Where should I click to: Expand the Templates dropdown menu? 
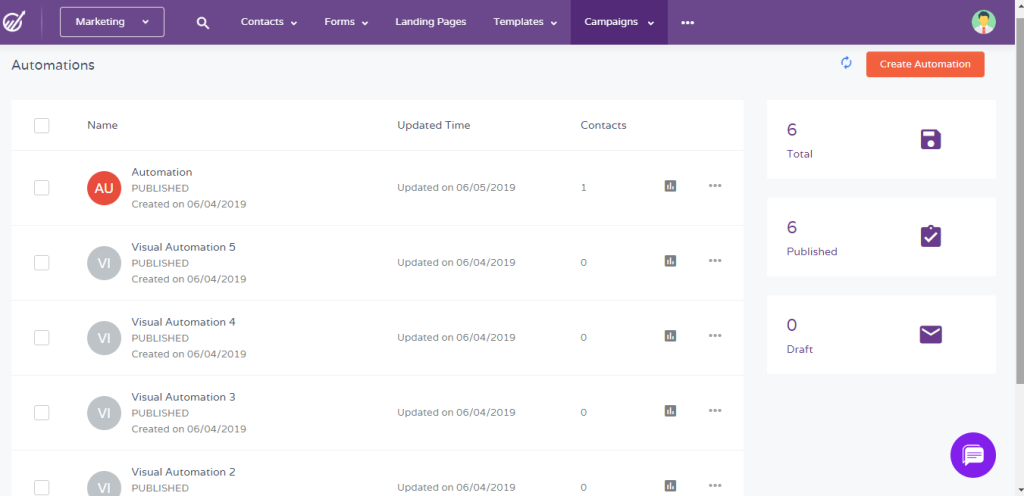coord(525,22)
